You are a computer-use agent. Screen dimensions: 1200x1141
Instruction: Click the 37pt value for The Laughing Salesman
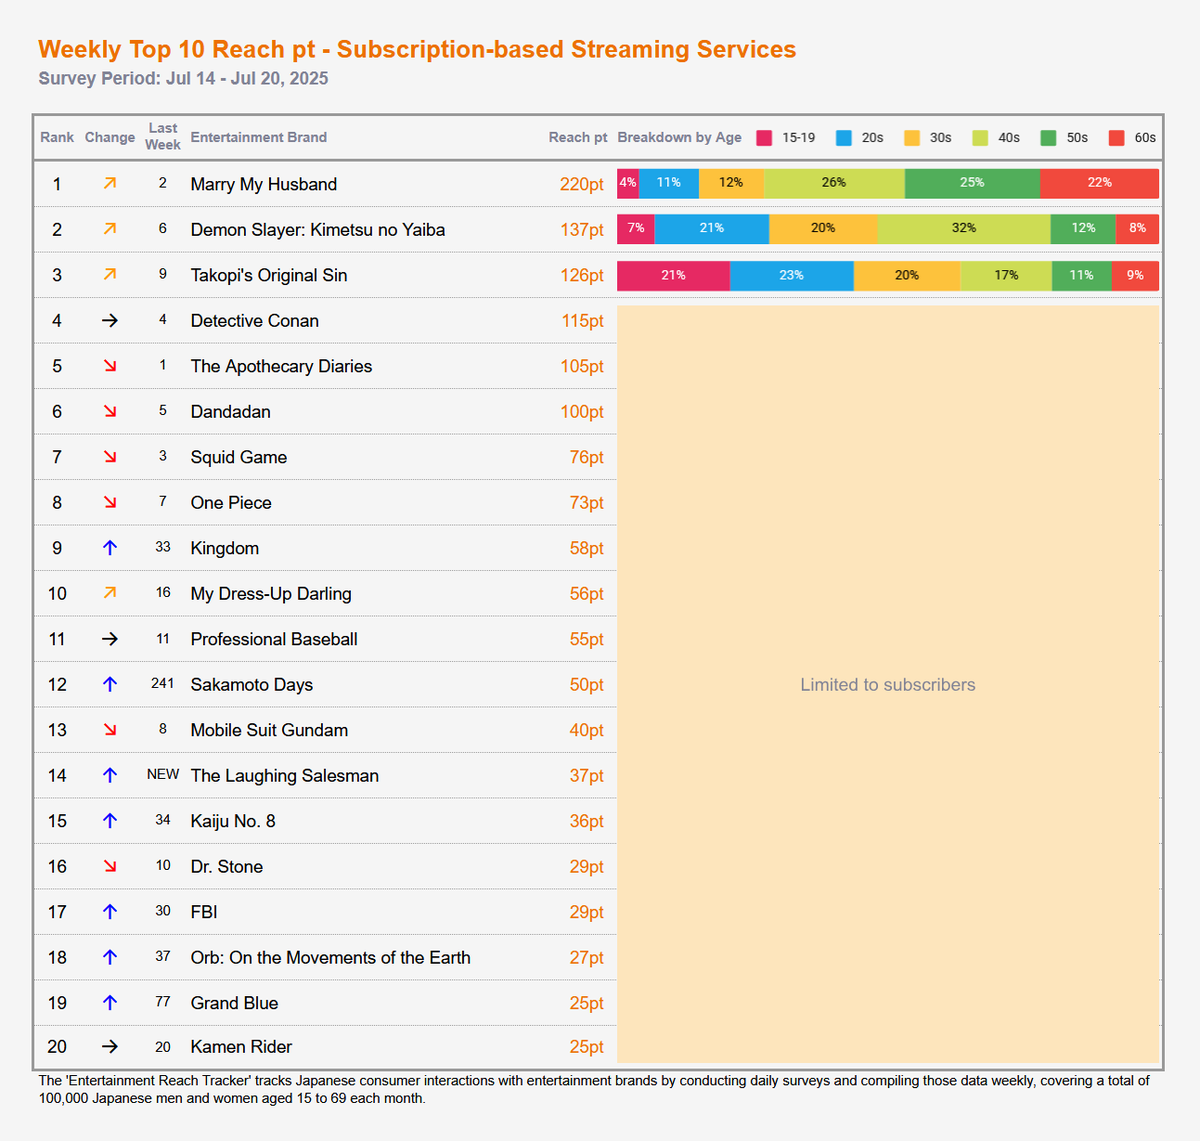(x=587, y=776)
